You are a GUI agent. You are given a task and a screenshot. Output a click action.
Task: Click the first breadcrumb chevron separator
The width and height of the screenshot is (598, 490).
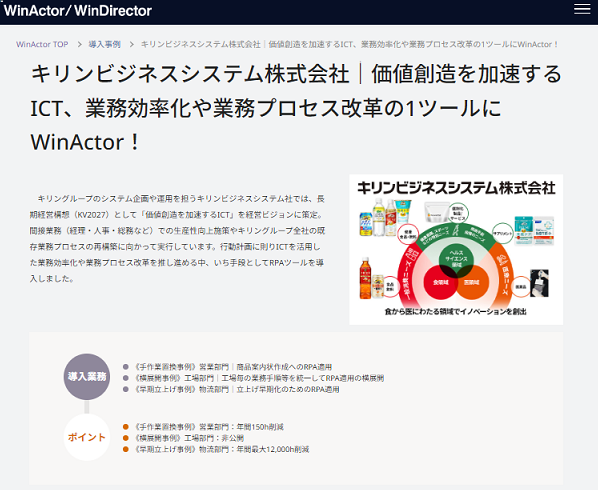[x=79, y=44]
